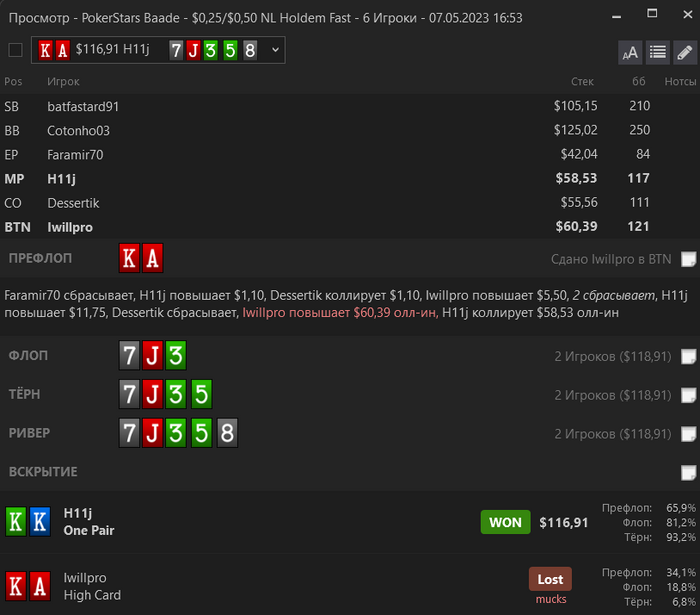Select player H11j in MP row

pos(350,179)
